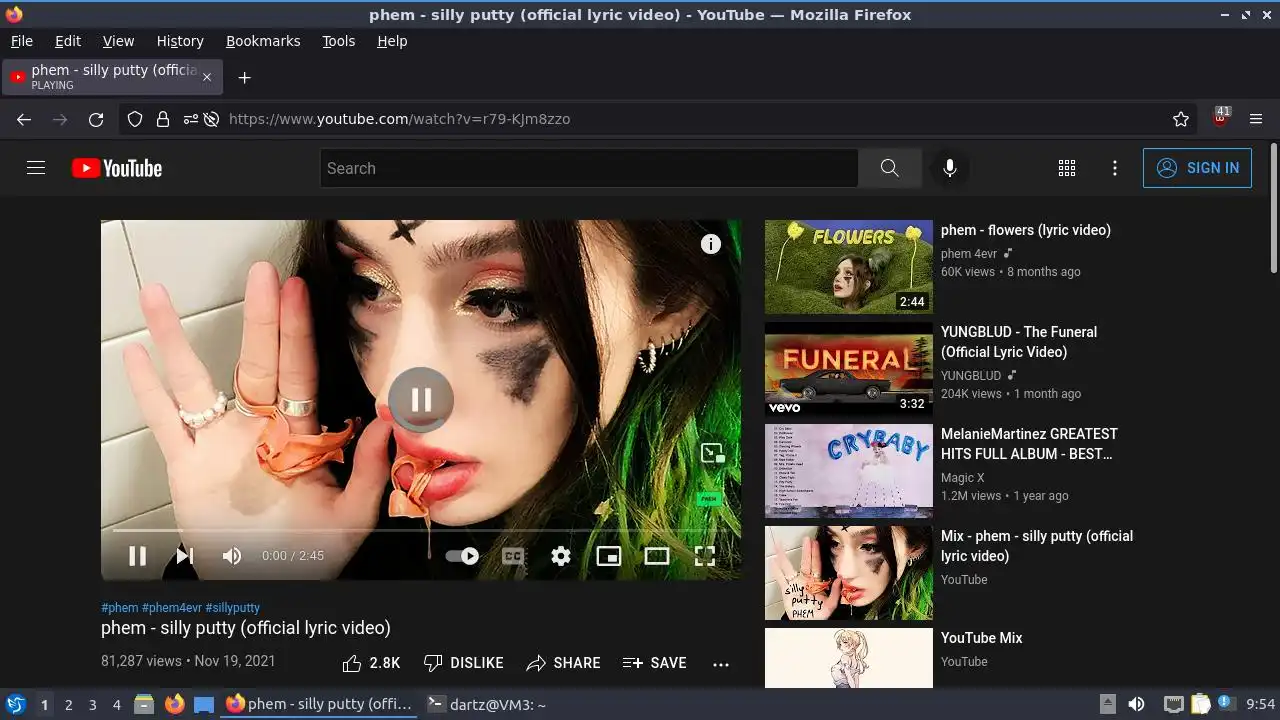Pause the video with the bottom-bar button

[137, 556]
